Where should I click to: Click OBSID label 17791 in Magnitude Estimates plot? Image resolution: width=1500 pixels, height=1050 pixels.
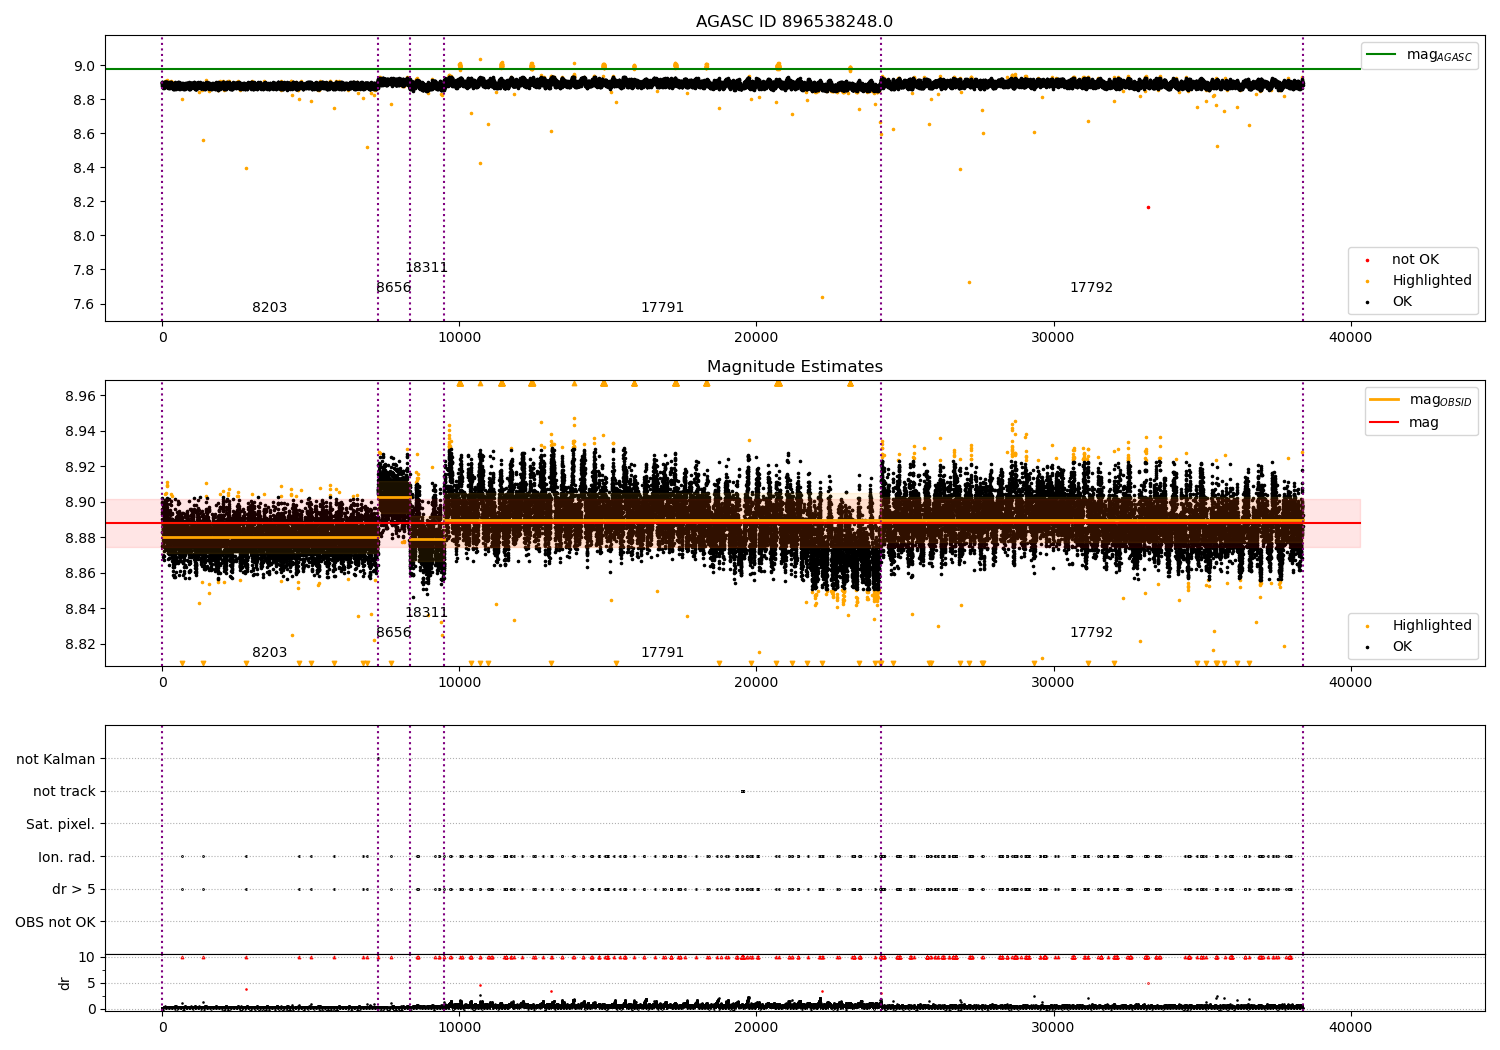click(x=662, y=653)
